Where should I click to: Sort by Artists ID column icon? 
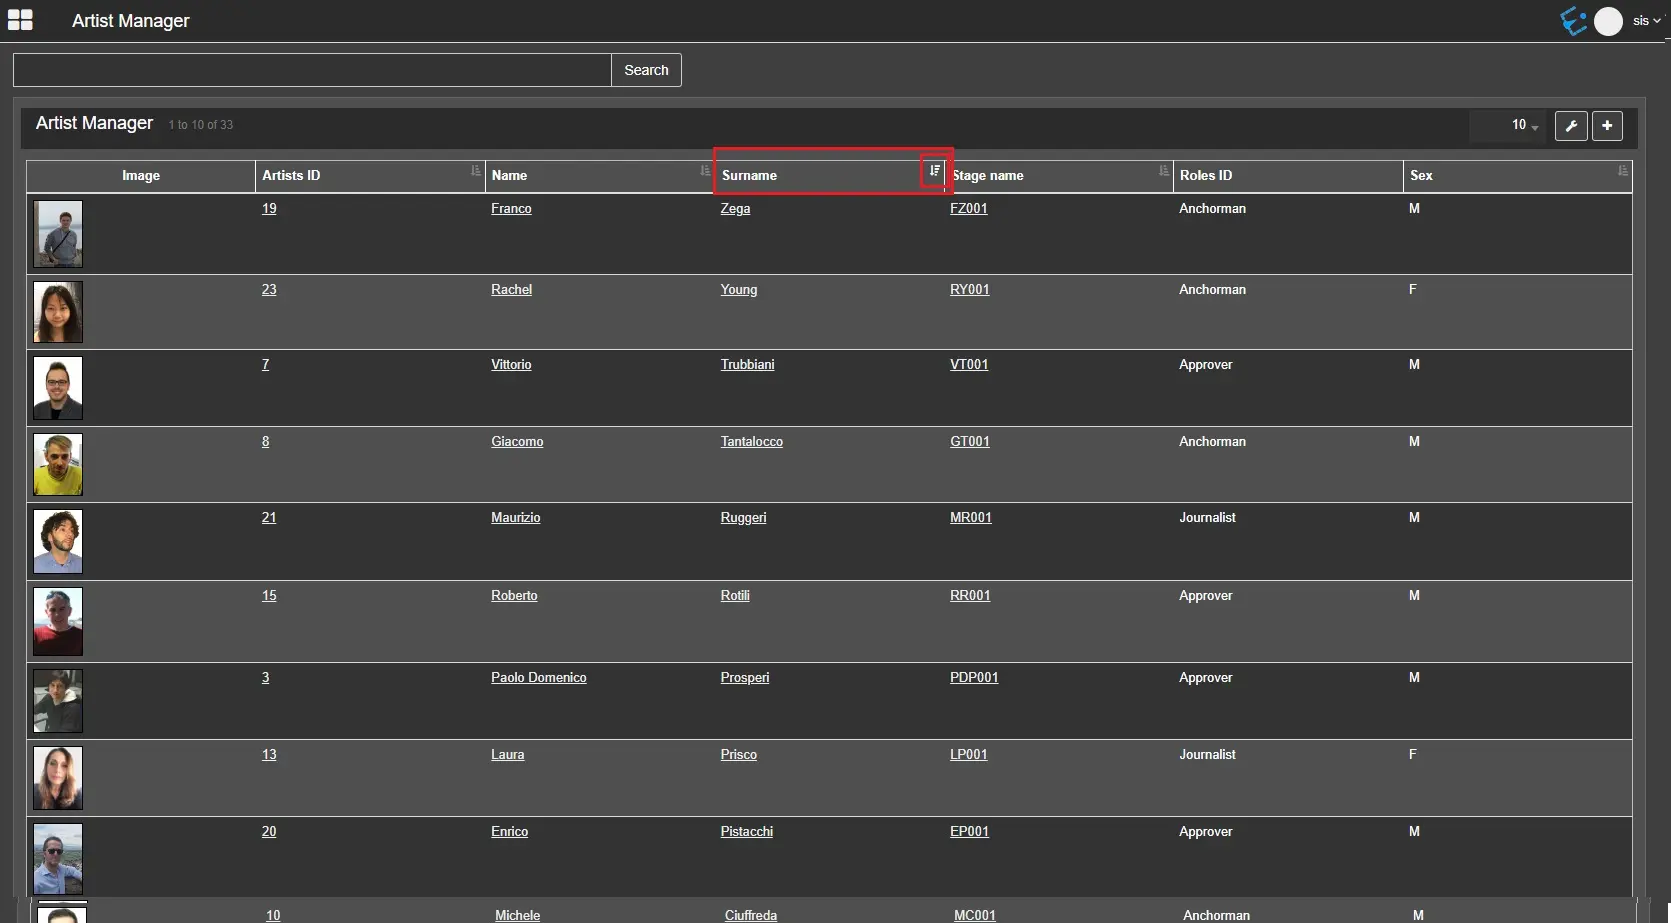(x=475, y=171)
